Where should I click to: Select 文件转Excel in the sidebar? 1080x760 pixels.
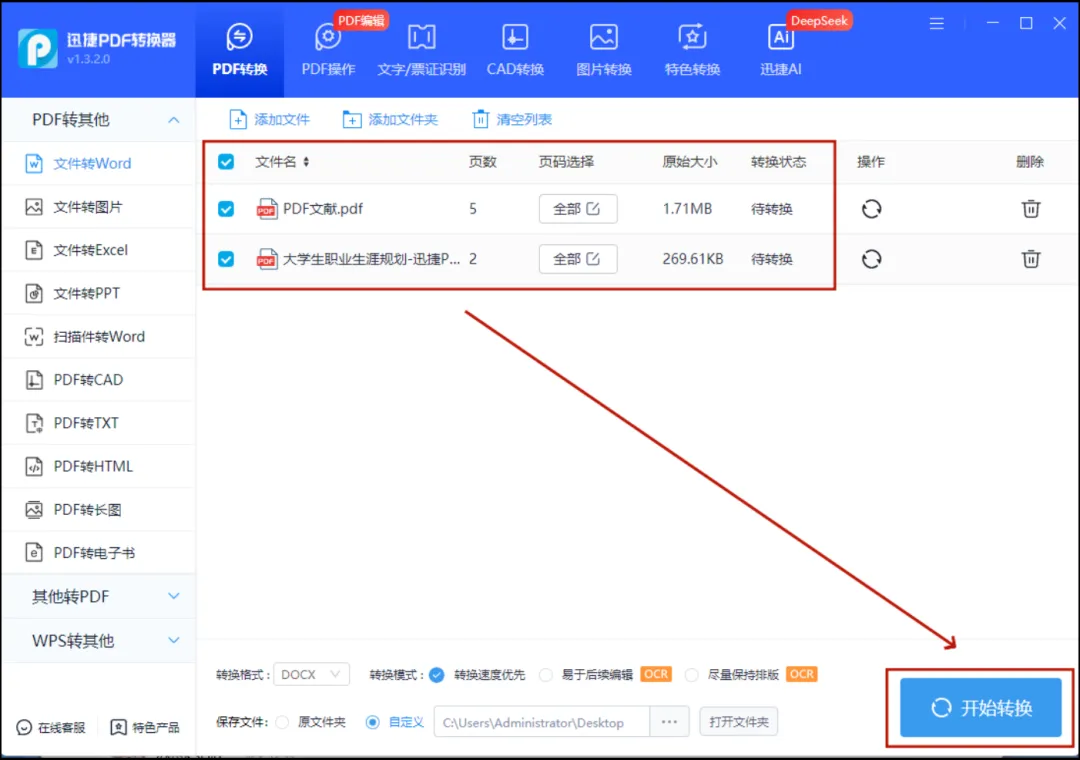pos(100,250)
